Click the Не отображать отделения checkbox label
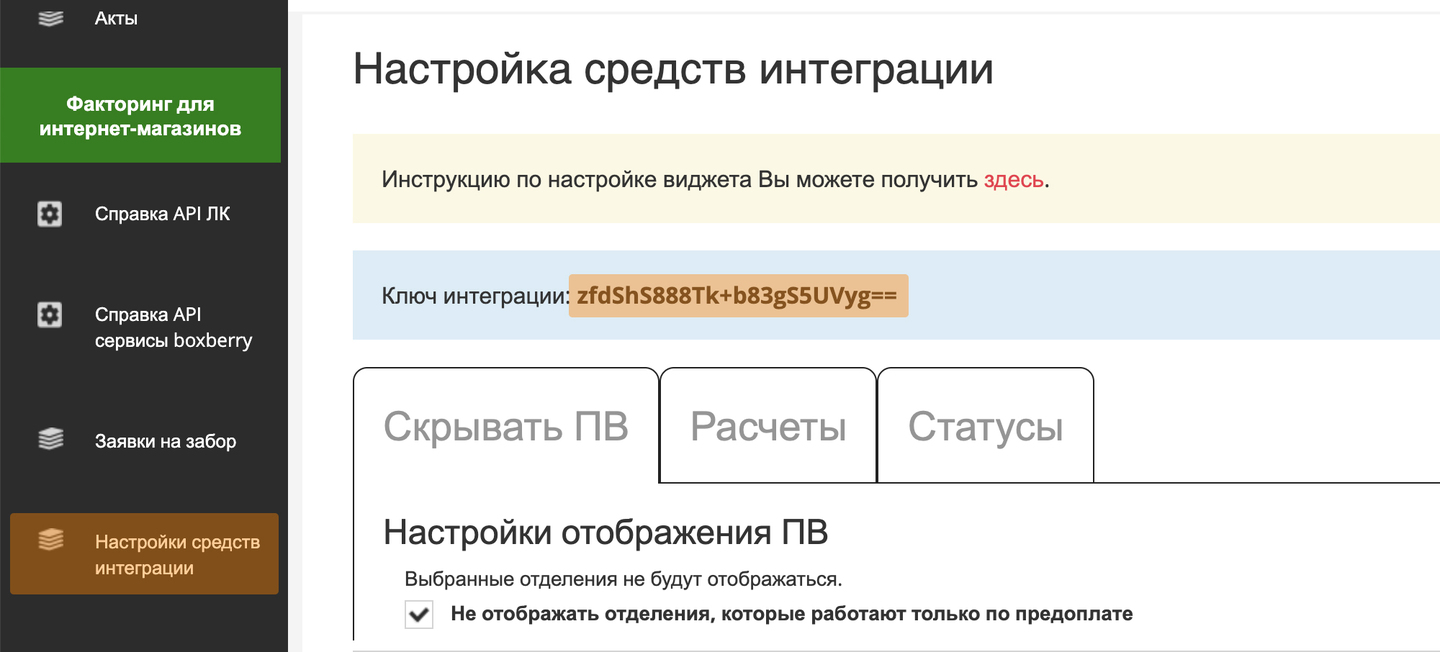Image resolution: width=1440 pixels, height=652 pixels. pos(791,614)
